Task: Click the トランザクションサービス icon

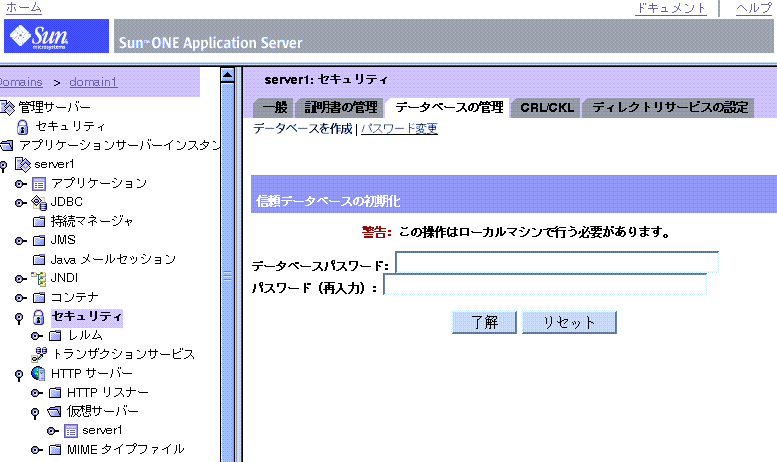Action: (39, 354)
